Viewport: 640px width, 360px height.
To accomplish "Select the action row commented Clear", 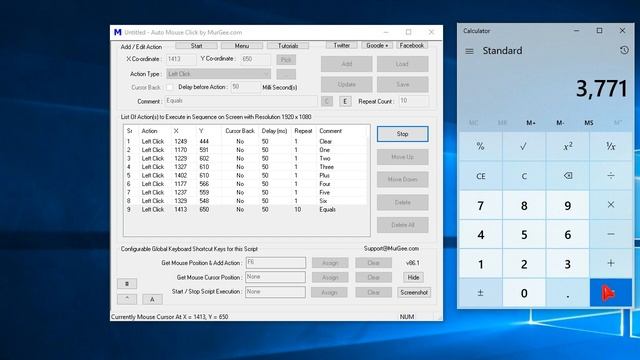I will 246,141.
